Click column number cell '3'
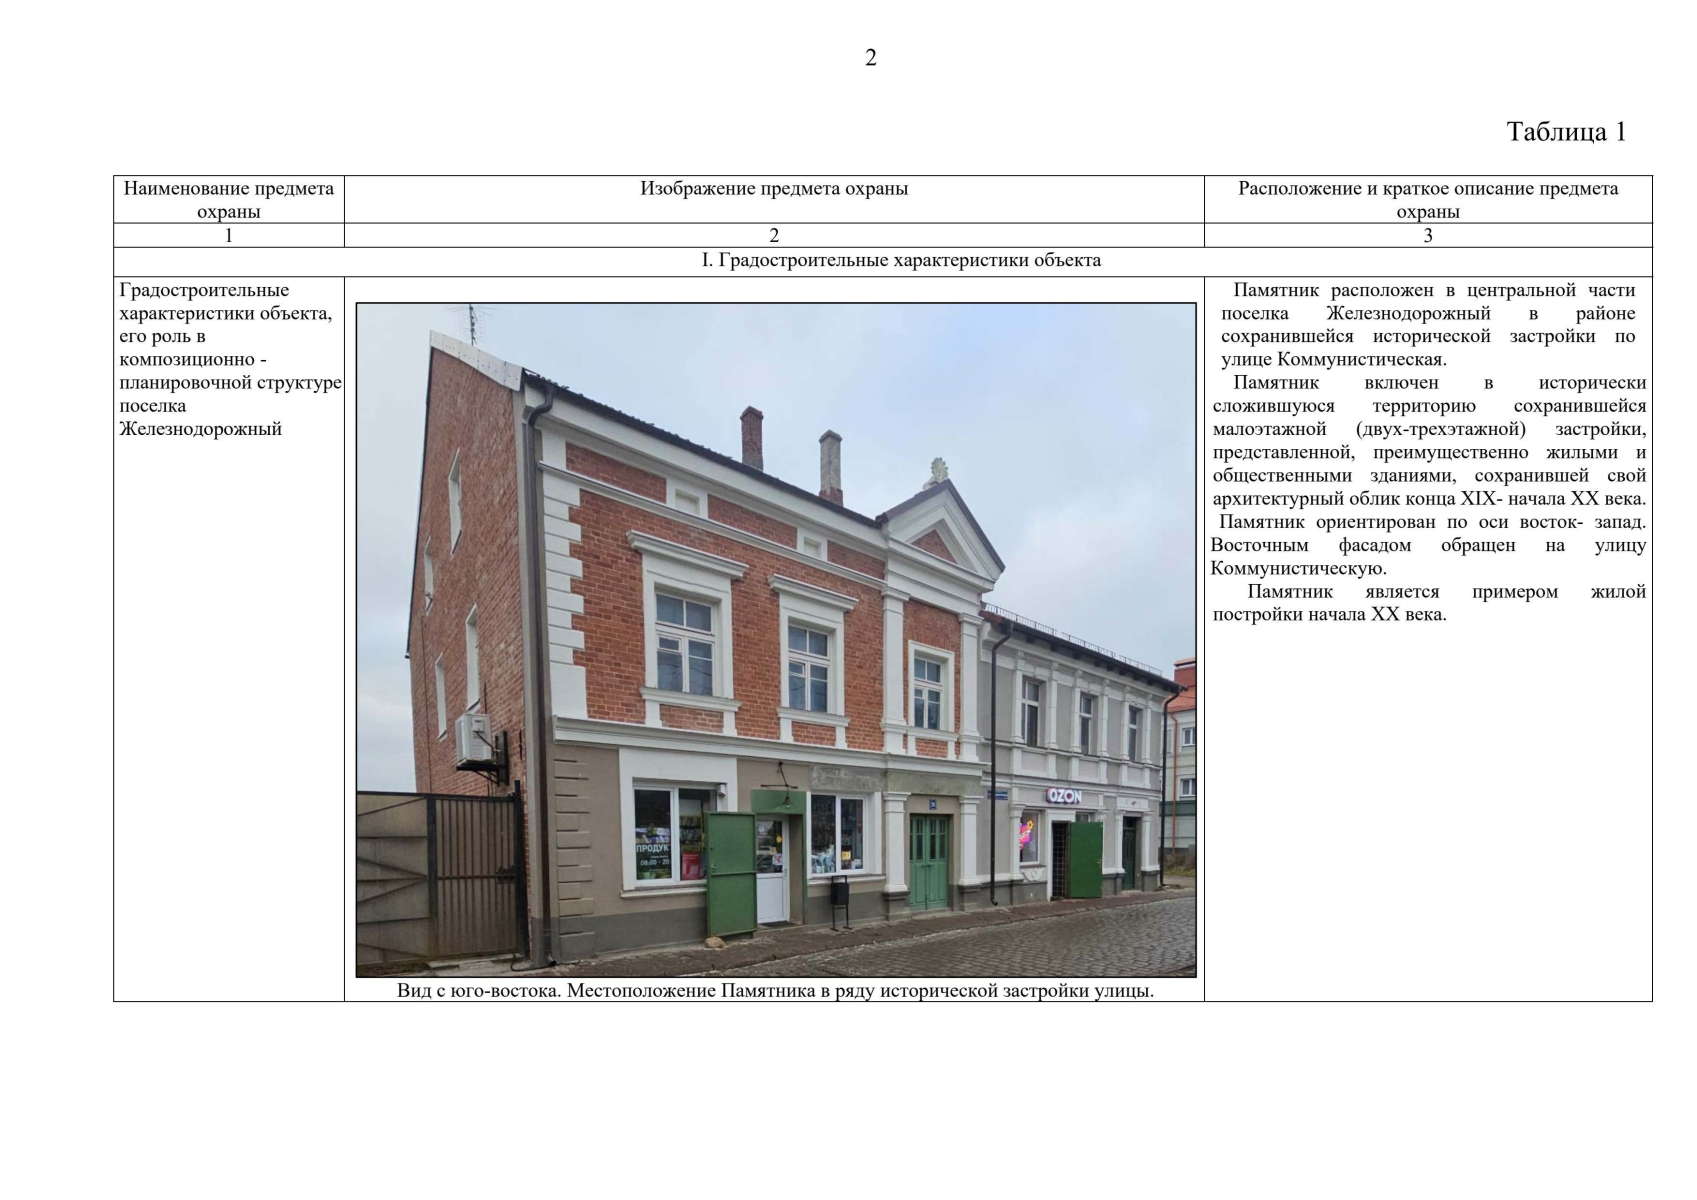 coord(1428,236)
